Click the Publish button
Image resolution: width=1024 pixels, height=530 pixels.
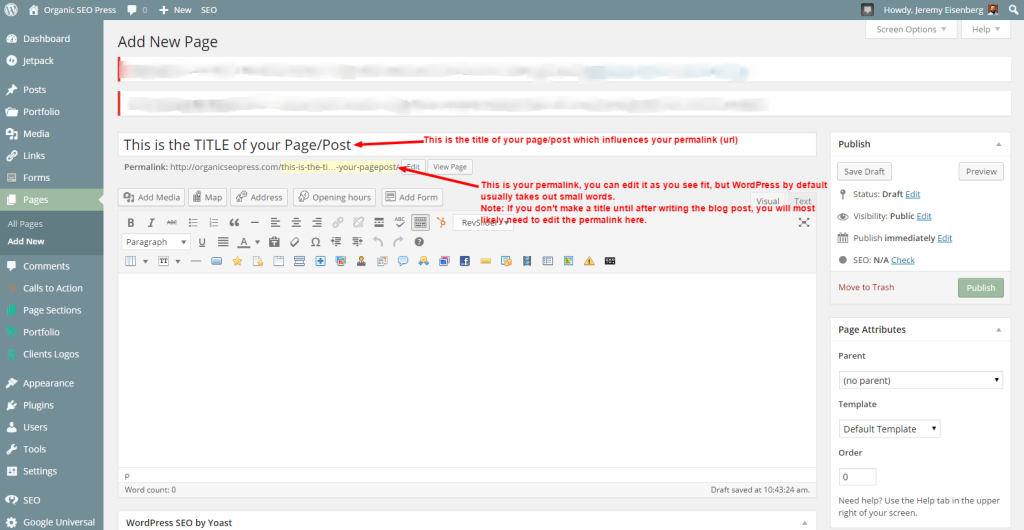pyautogui.click(x=980, y=287)
